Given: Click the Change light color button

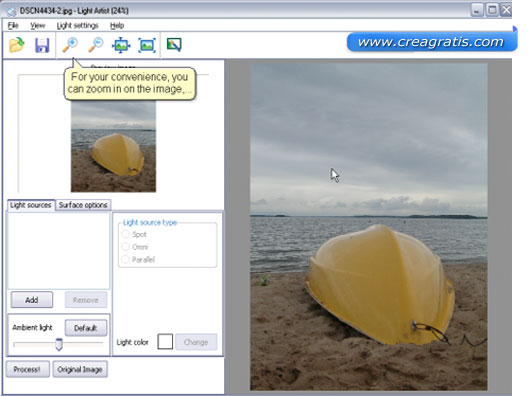Looking at the screenshot, I should click(196, 342).
